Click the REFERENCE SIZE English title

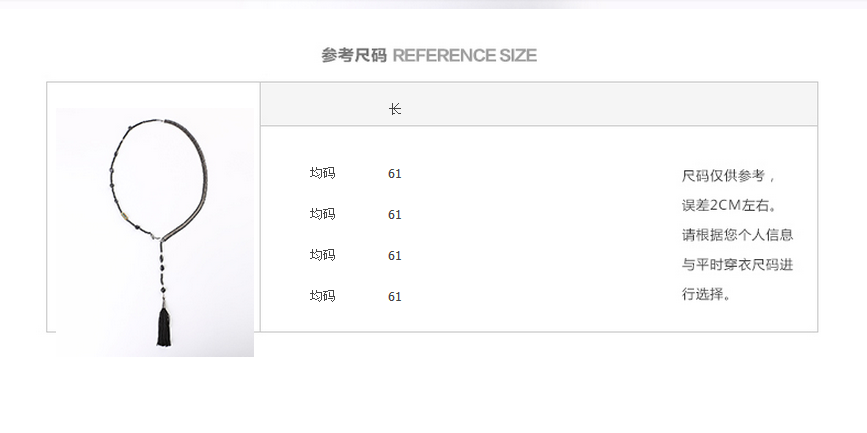click(464, 55)
